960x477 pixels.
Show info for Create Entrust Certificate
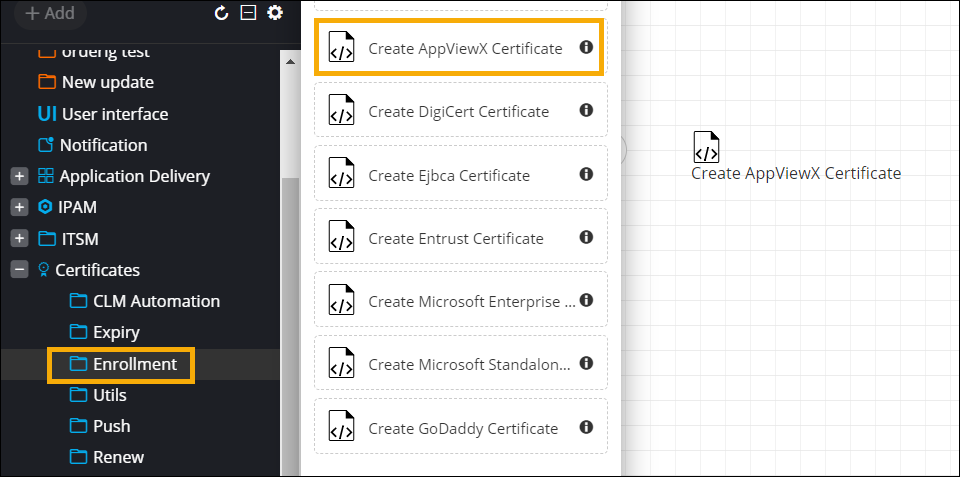click(x=586, y=237)
